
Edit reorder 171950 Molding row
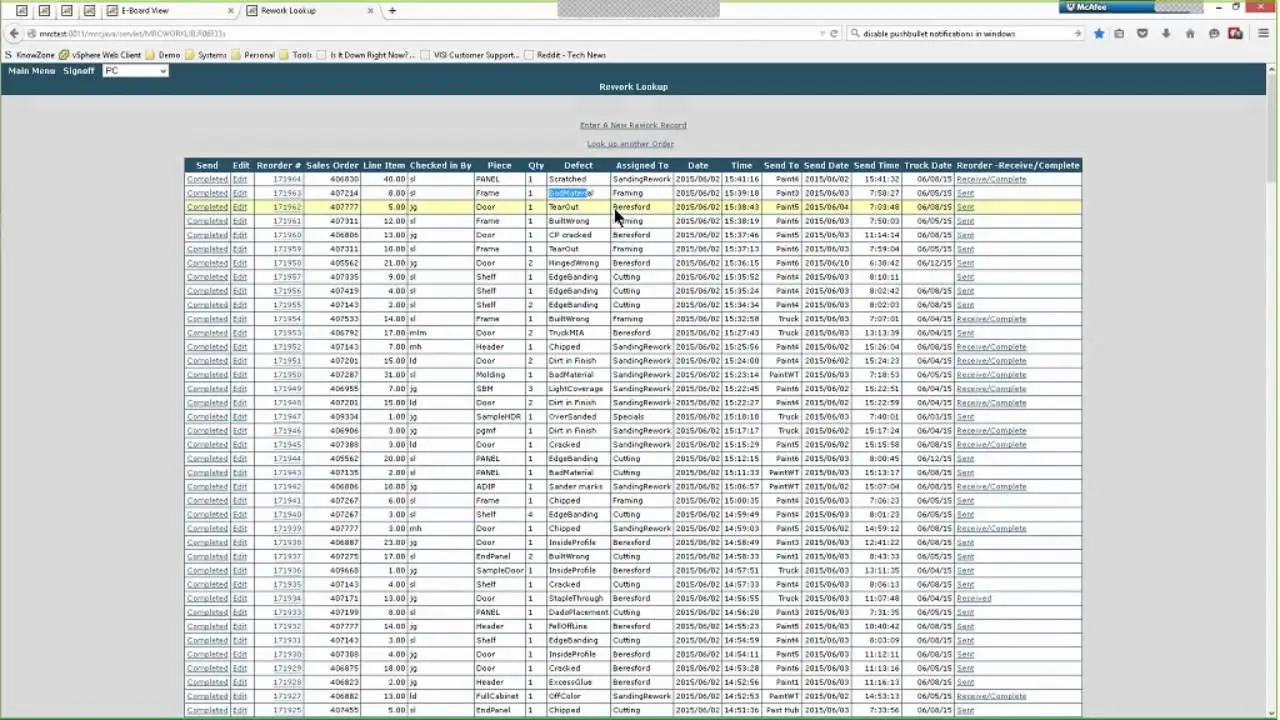tap(240, 375)
